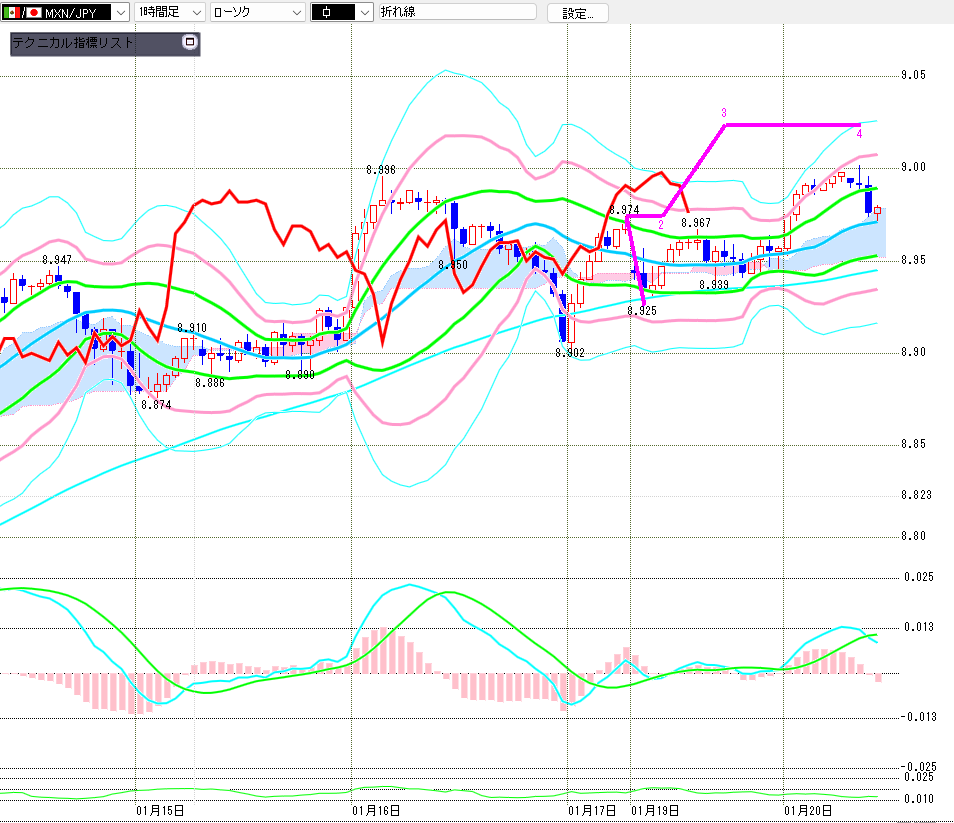Screen dimensions: 954x823
Task: Click the Japan flag icon in pair selector
Action: 33,13
